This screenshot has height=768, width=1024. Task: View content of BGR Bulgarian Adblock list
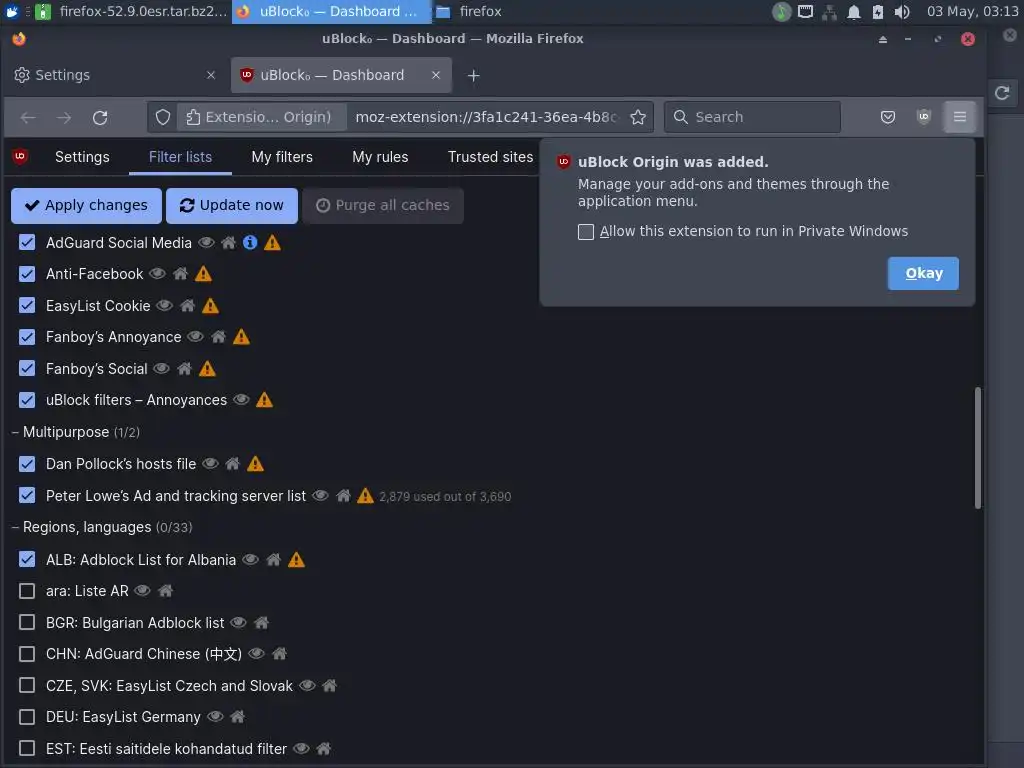point(238,622)
